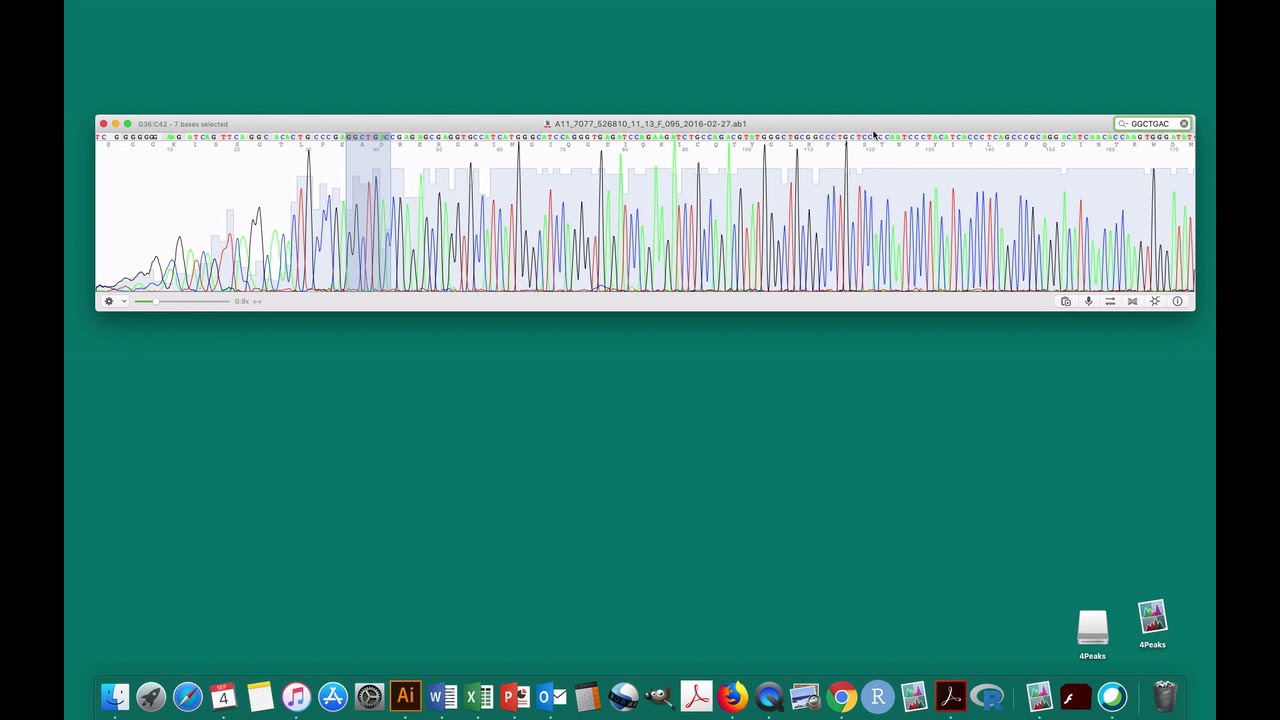This screenshot has height=720, width=1280.
Task: Open Safari from the Dock
Action: point(187,696)
